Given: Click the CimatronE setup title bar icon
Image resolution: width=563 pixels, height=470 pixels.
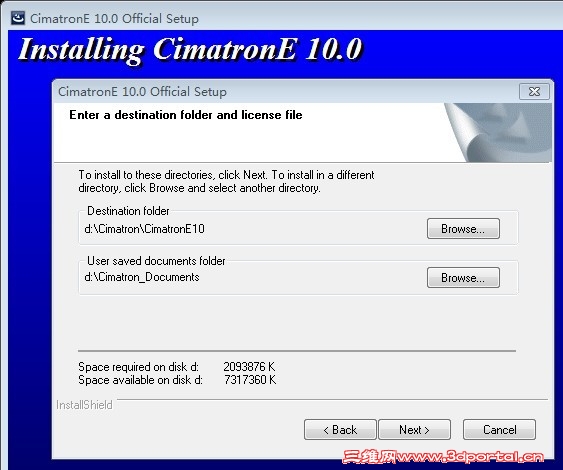Looking at the screenshot, I should click(18, 18).
